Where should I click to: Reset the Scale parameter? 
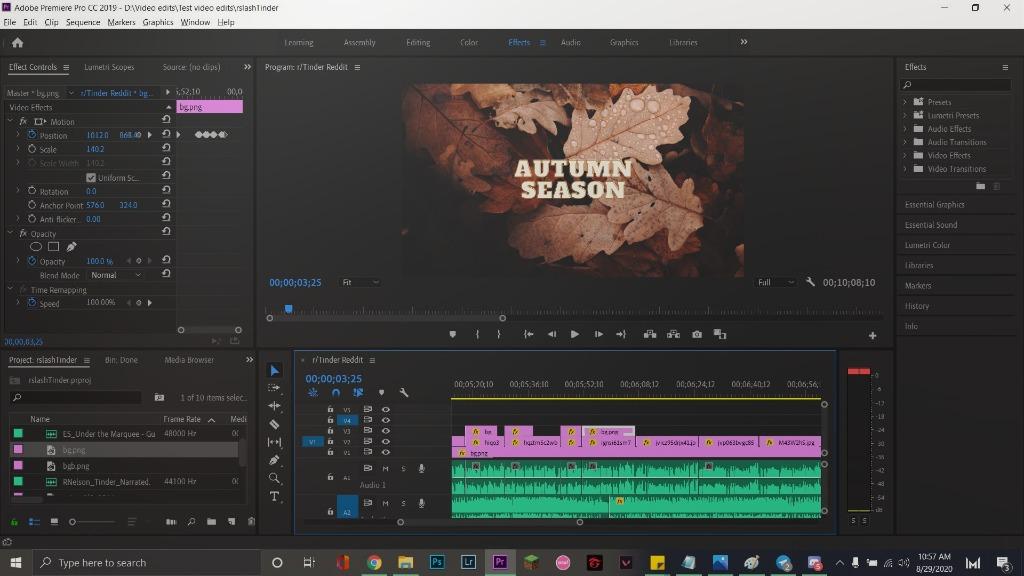[166, 149]
